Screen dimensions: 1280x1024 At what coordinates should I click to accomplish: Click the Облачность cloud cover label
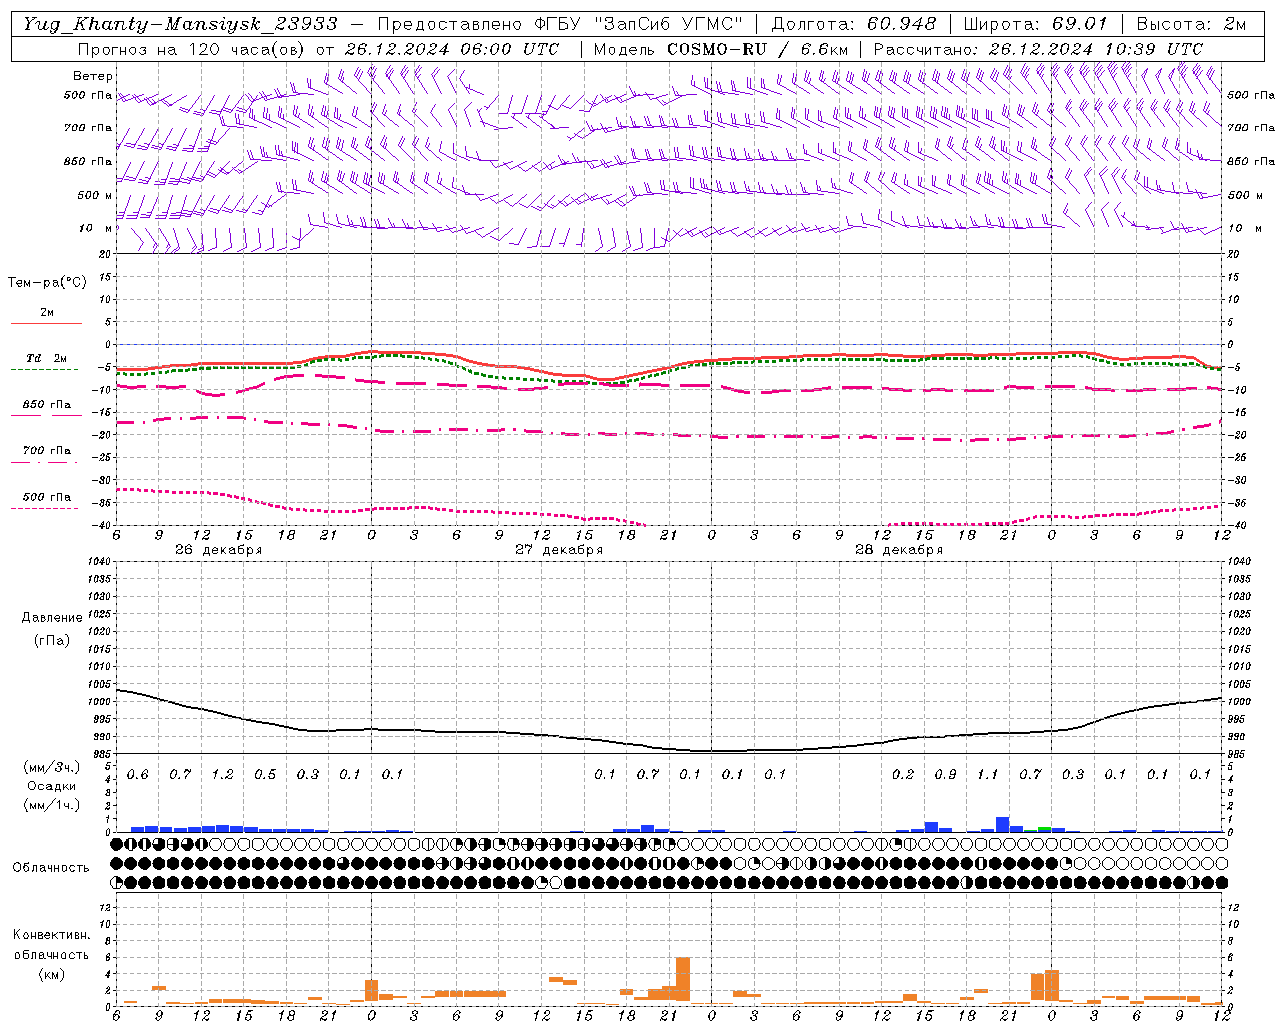point(51,868)
